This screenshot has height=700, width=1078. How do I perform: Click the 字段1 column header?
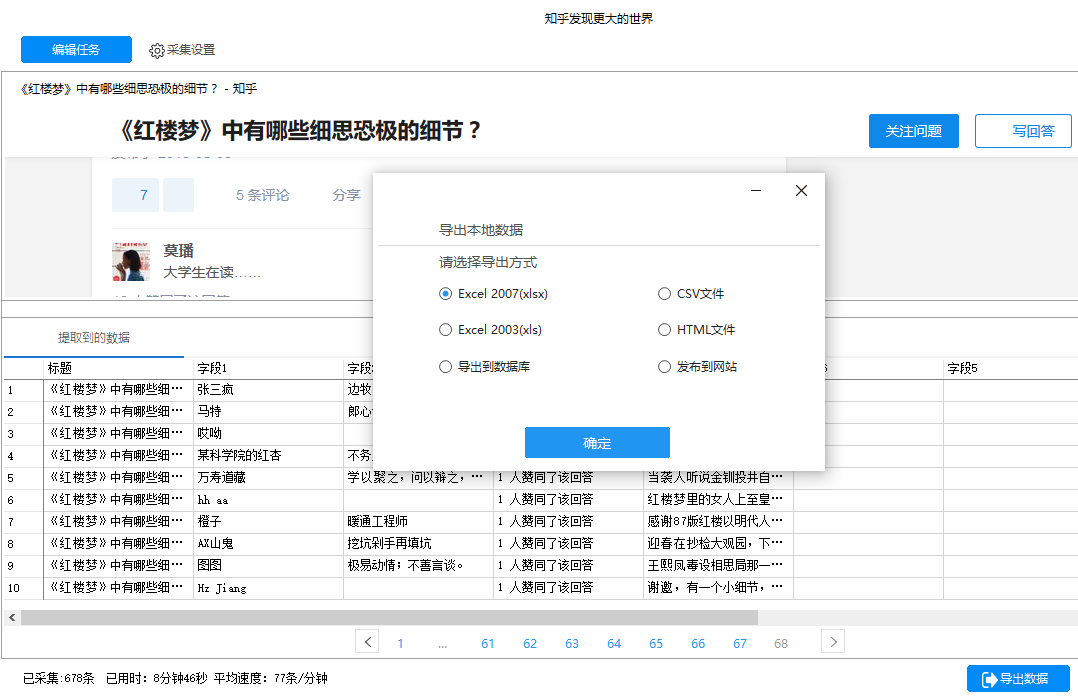coord(269,369)
